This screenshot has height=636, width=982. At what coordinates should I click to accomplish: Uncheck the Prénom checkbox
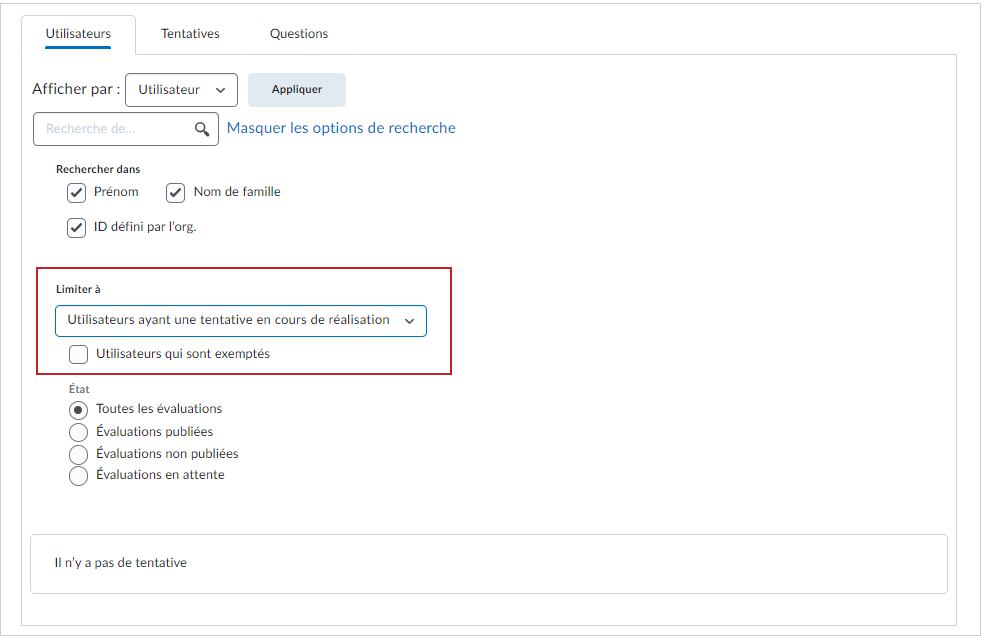76,193
